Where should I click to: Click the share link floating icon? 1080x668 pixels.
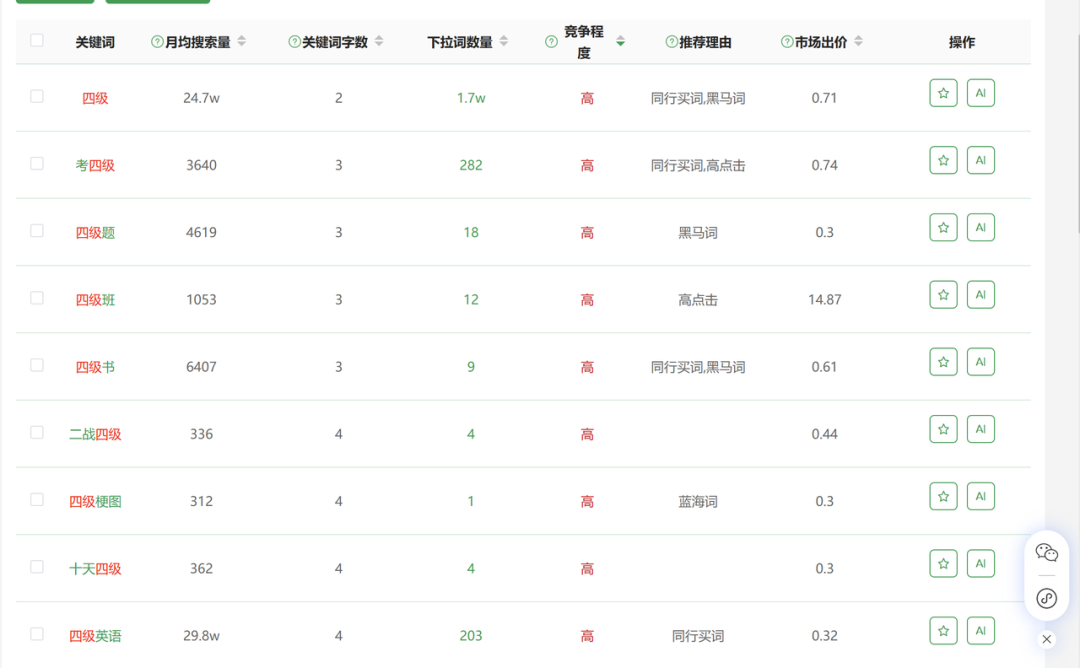pyautogui.click(x=1046, y=599)
